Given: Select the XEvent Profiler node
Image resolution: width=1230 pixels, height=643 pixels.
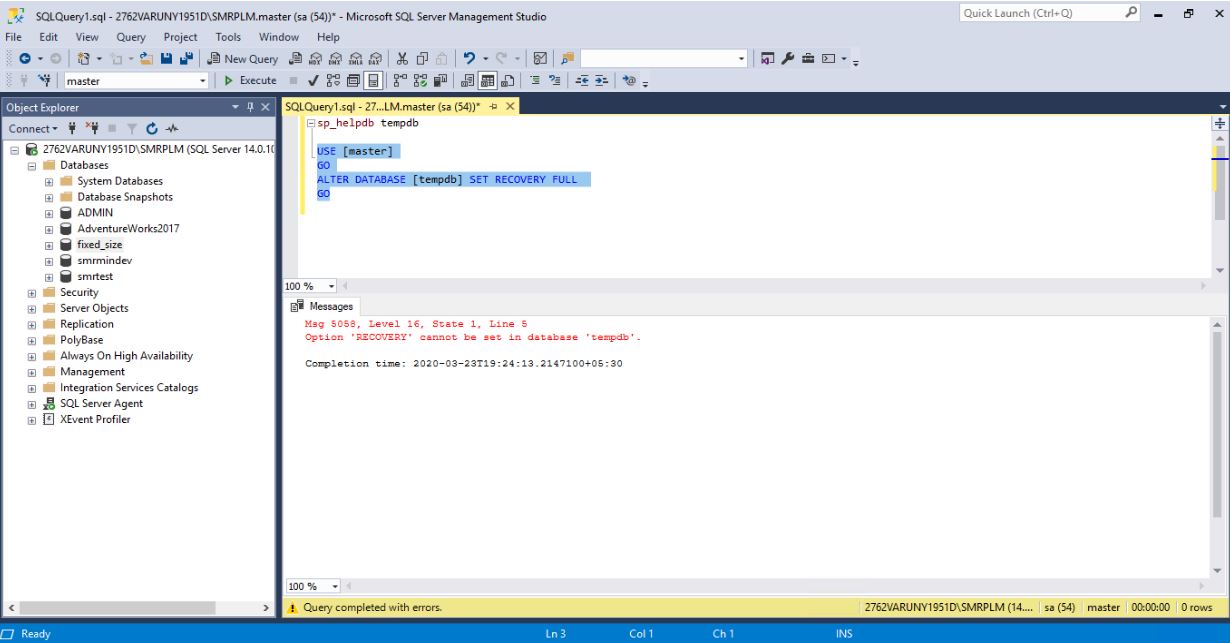Looking at the screenshot, I should 94,419.
